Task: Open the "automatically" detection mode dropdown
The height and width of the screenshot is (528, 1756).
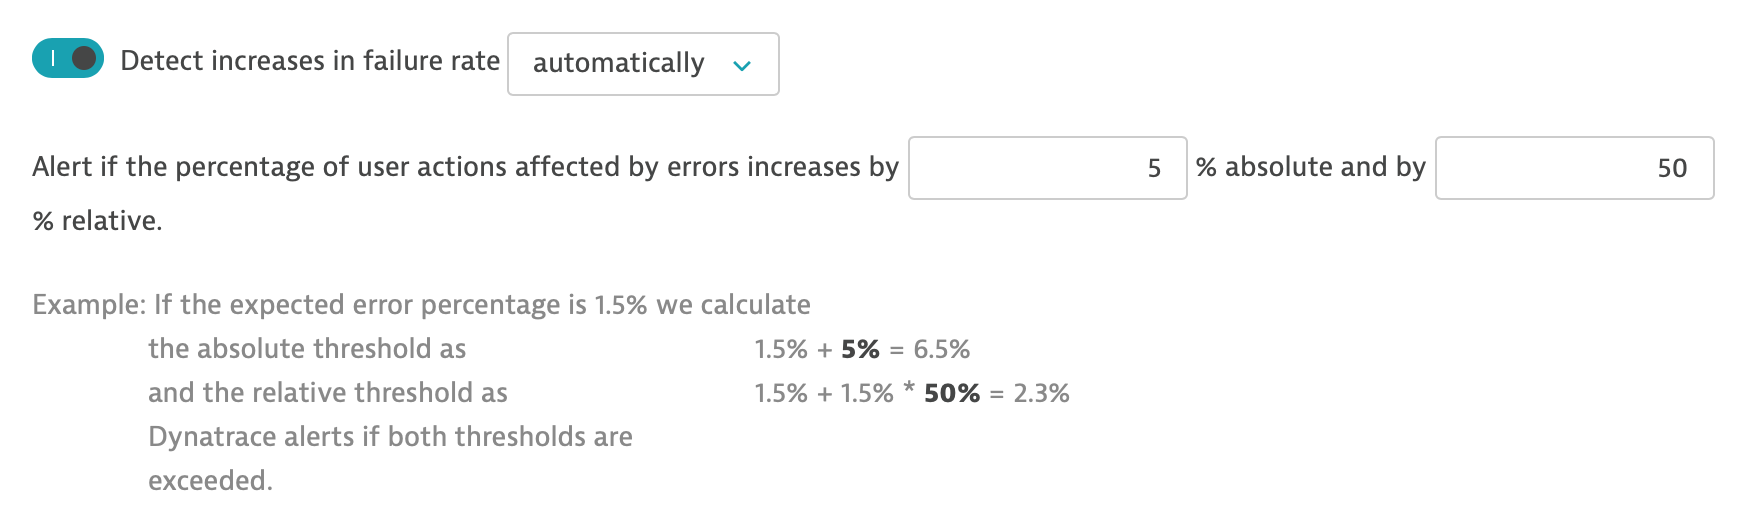Action: tap(642, 64)
